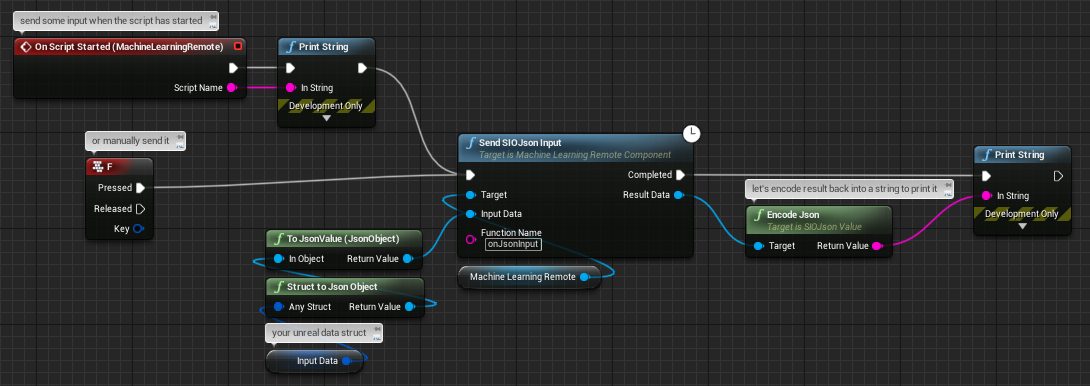Click Target input pin of Send SIOJson Input

pos(471,195)
